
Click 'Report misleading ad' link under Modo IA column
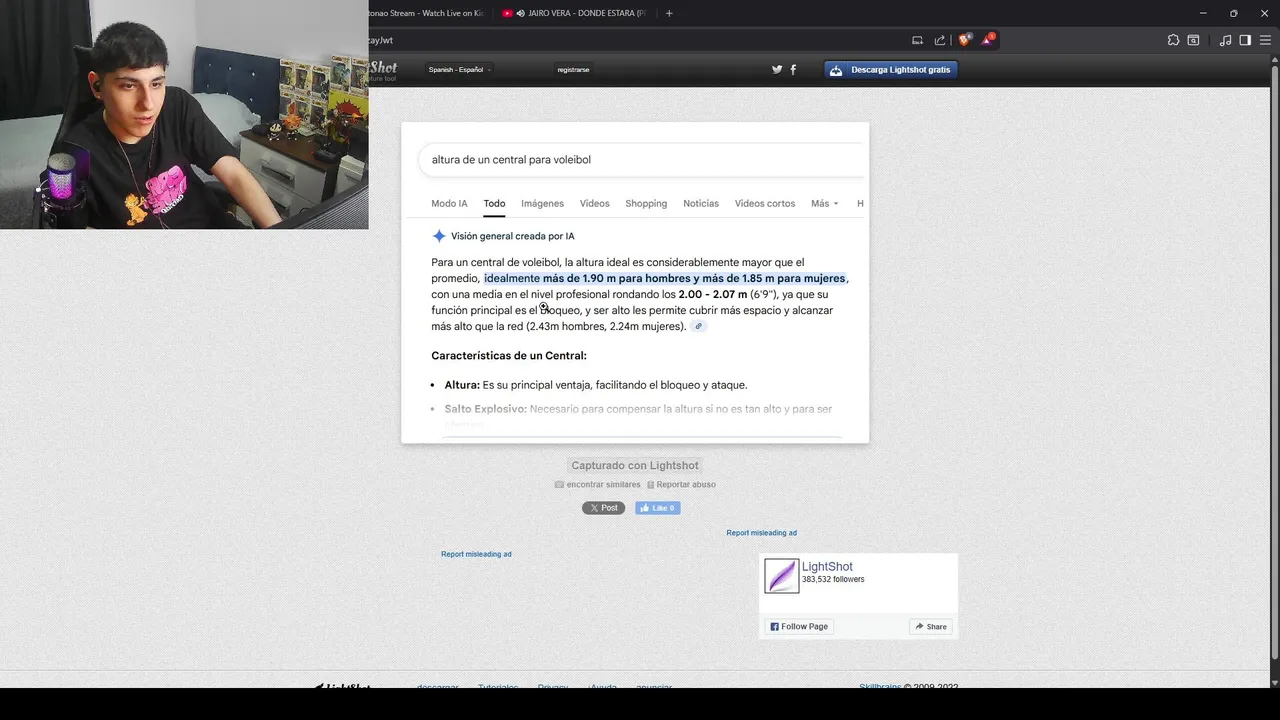click(x=476, y=554)
